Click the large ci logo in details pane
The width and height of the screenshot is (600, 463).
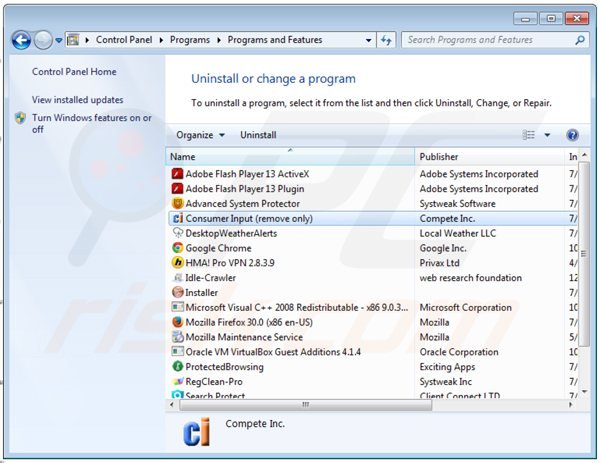click(197, 432)
